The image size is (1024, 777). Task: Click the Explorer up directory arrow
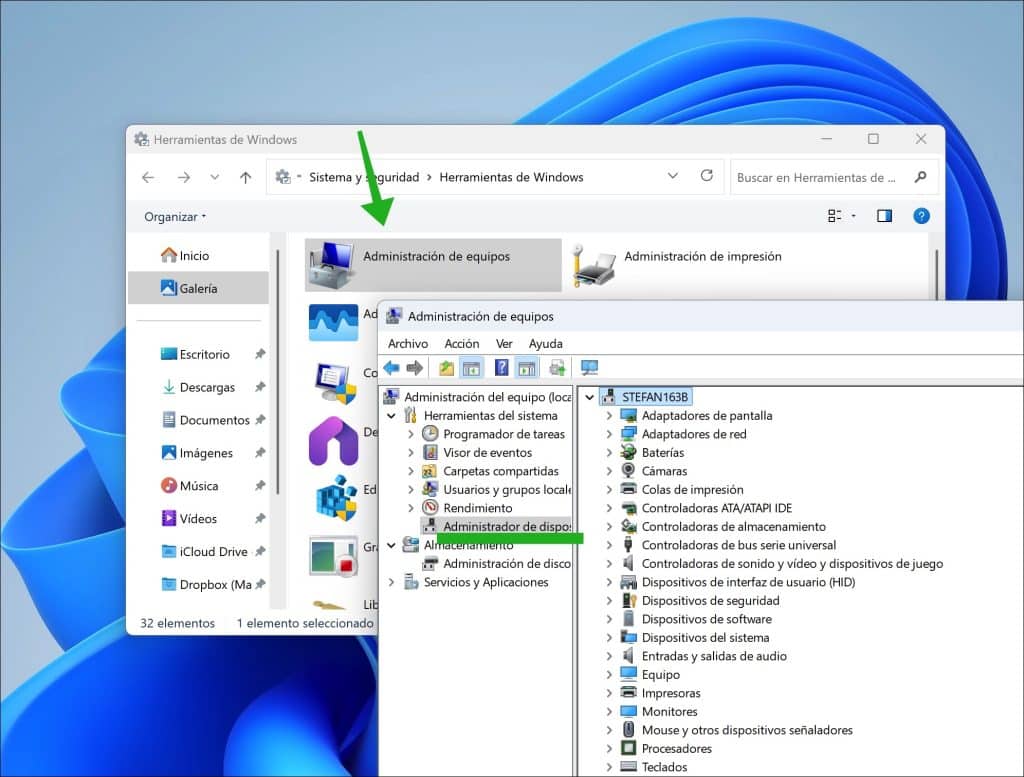coord(246,177)
